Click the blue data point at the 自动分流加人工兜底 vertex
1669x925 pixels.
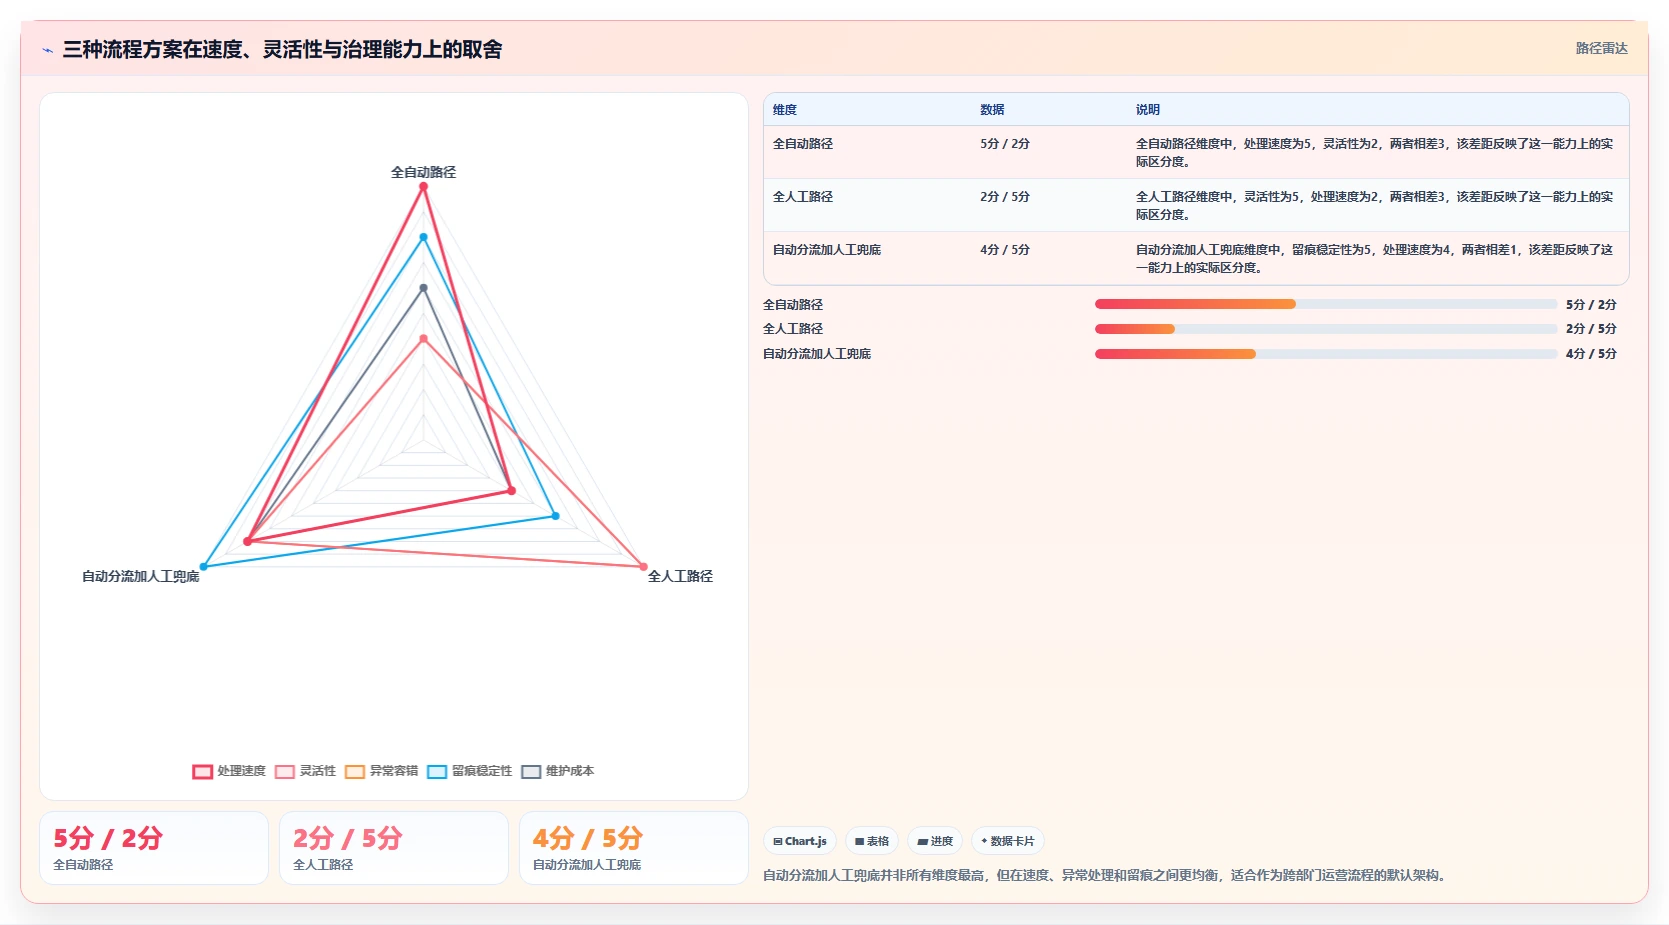pos(204,567)
